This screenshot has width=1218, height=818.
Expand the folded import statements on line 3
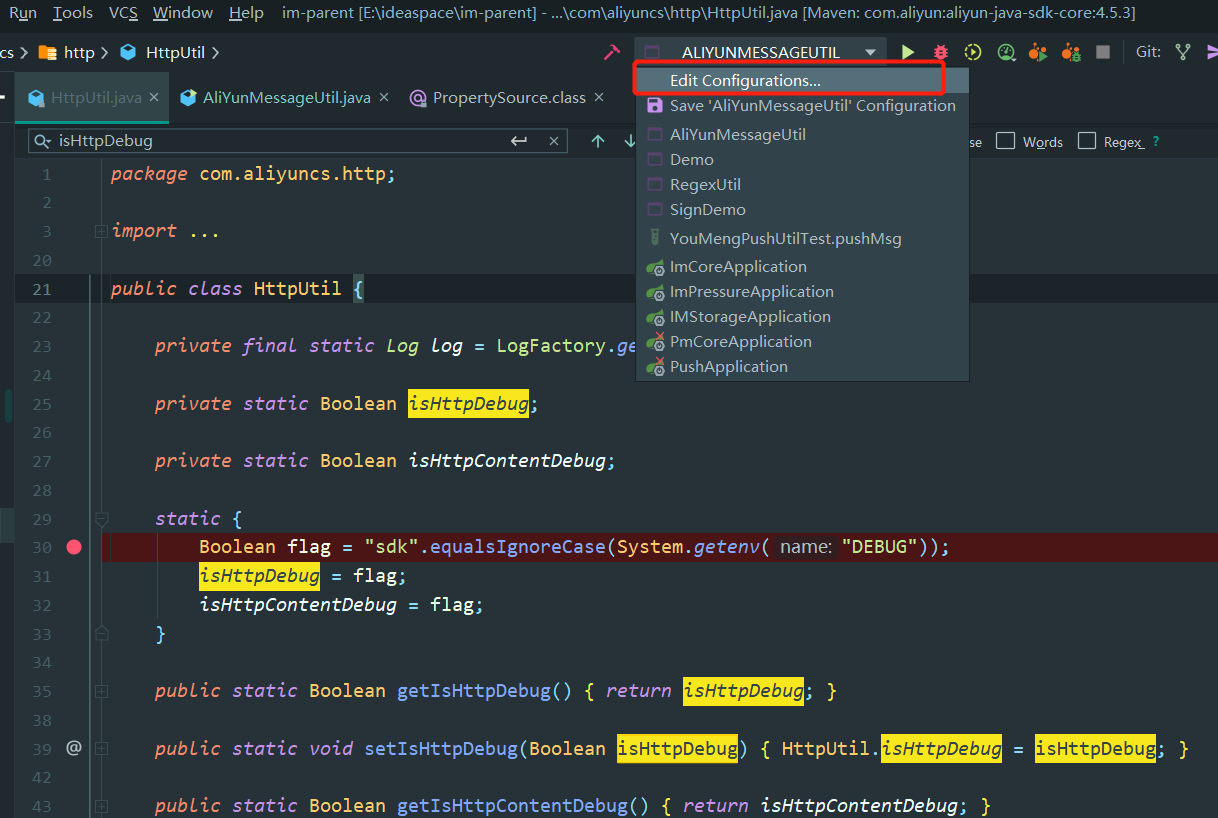point(100,230)
